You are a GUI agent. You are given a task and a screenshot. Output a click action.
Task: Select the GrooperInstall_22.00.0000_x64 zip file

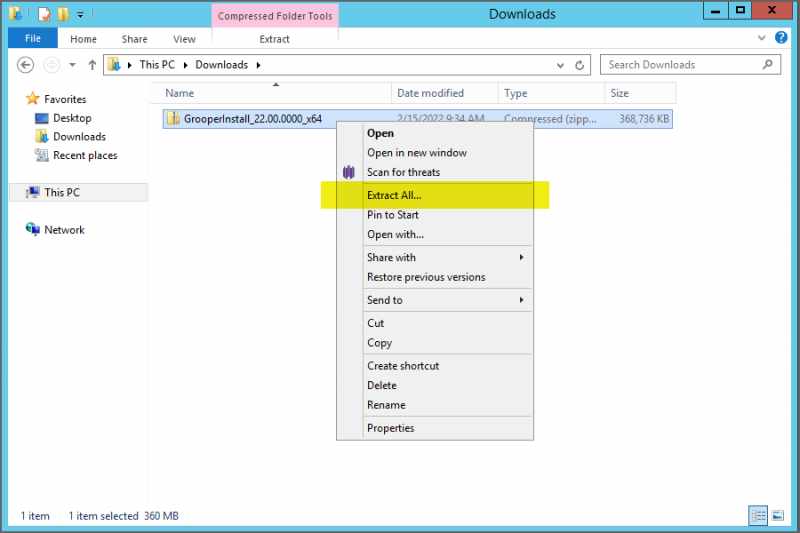click(x=253, y=119)
